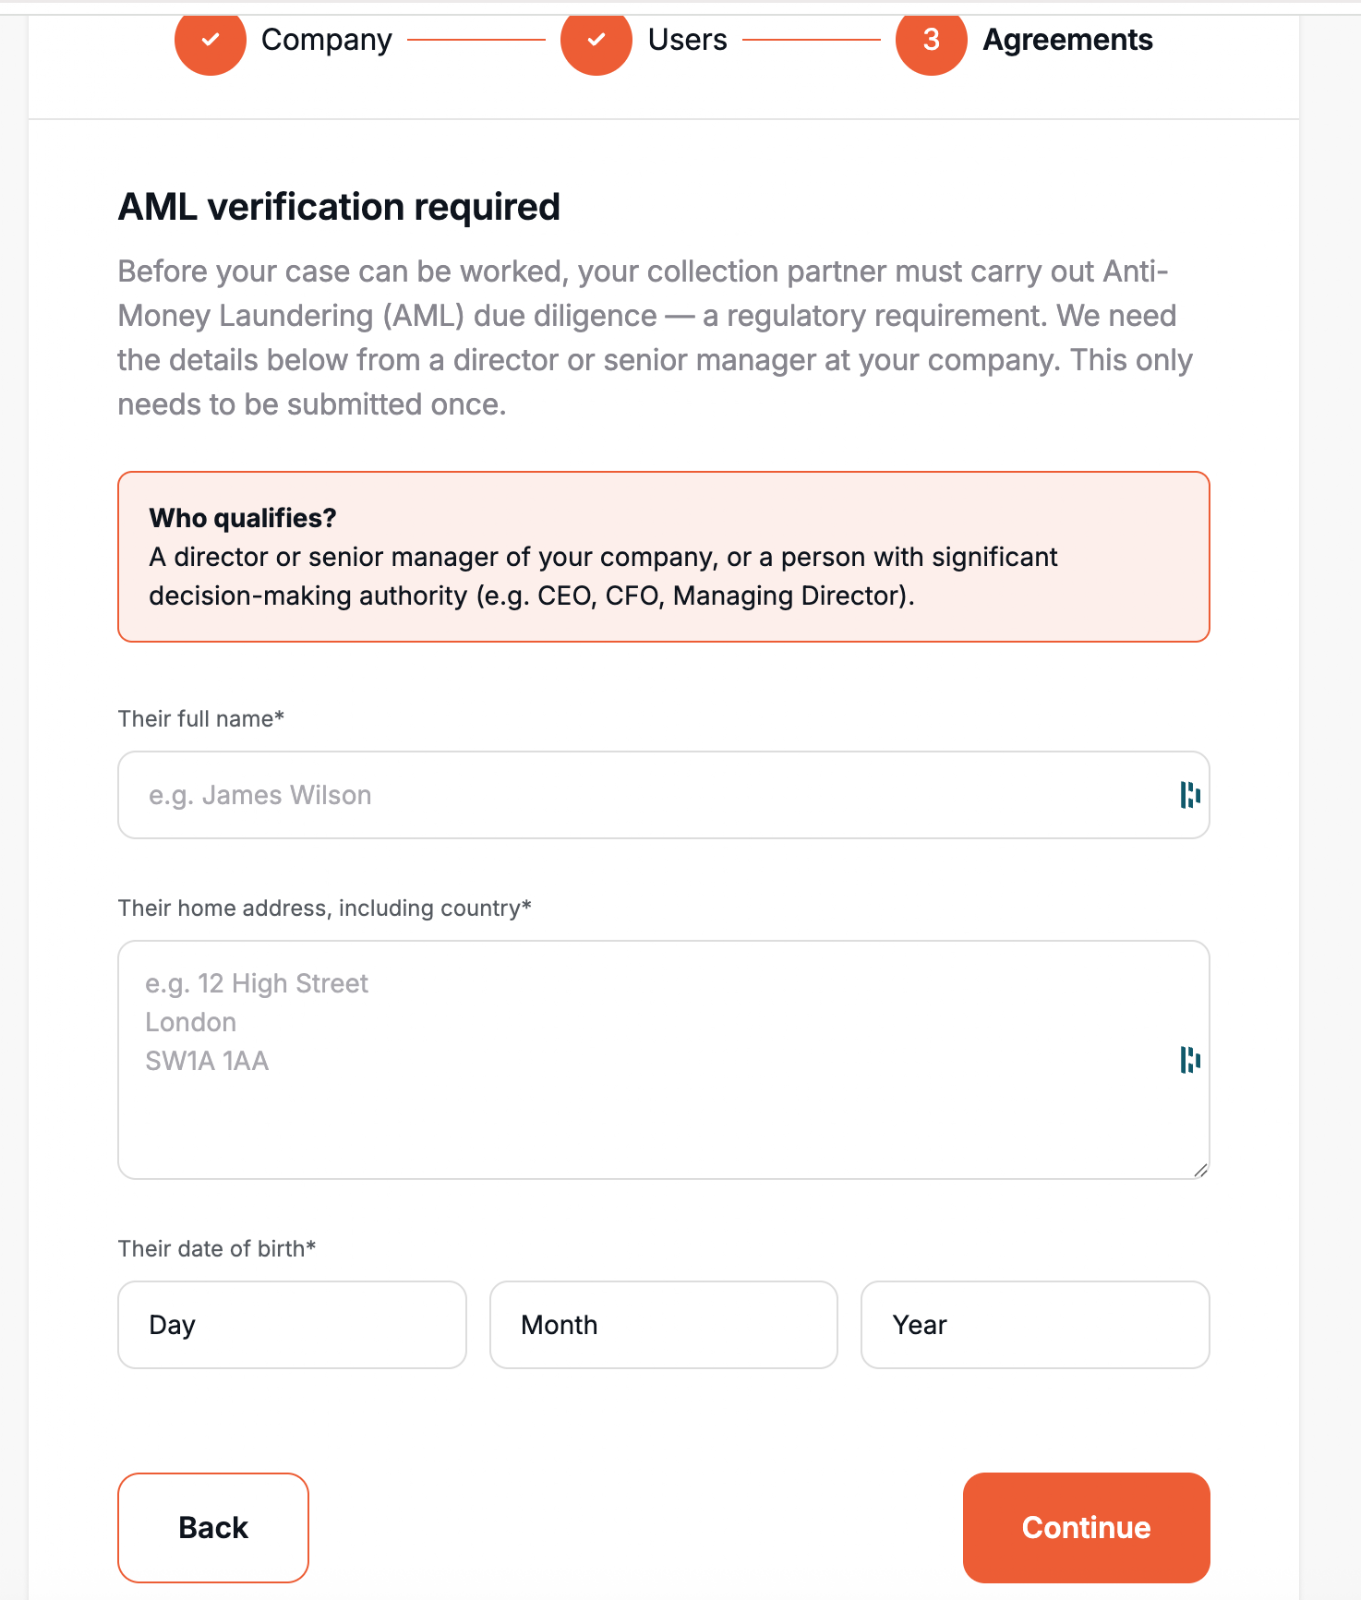Click the Users step checkmark circle
Viewport: 1361px width, 1600px height.
[596, 40]
